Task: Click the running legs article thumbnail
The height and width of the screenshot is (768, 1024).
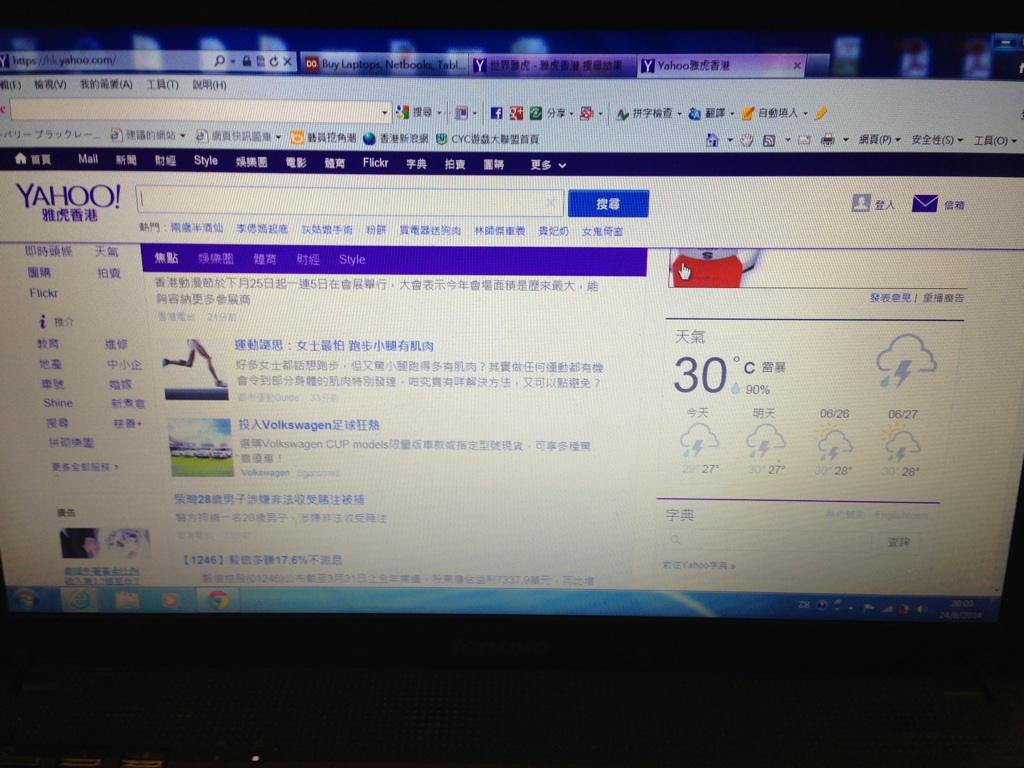Action: click(196, 369)
